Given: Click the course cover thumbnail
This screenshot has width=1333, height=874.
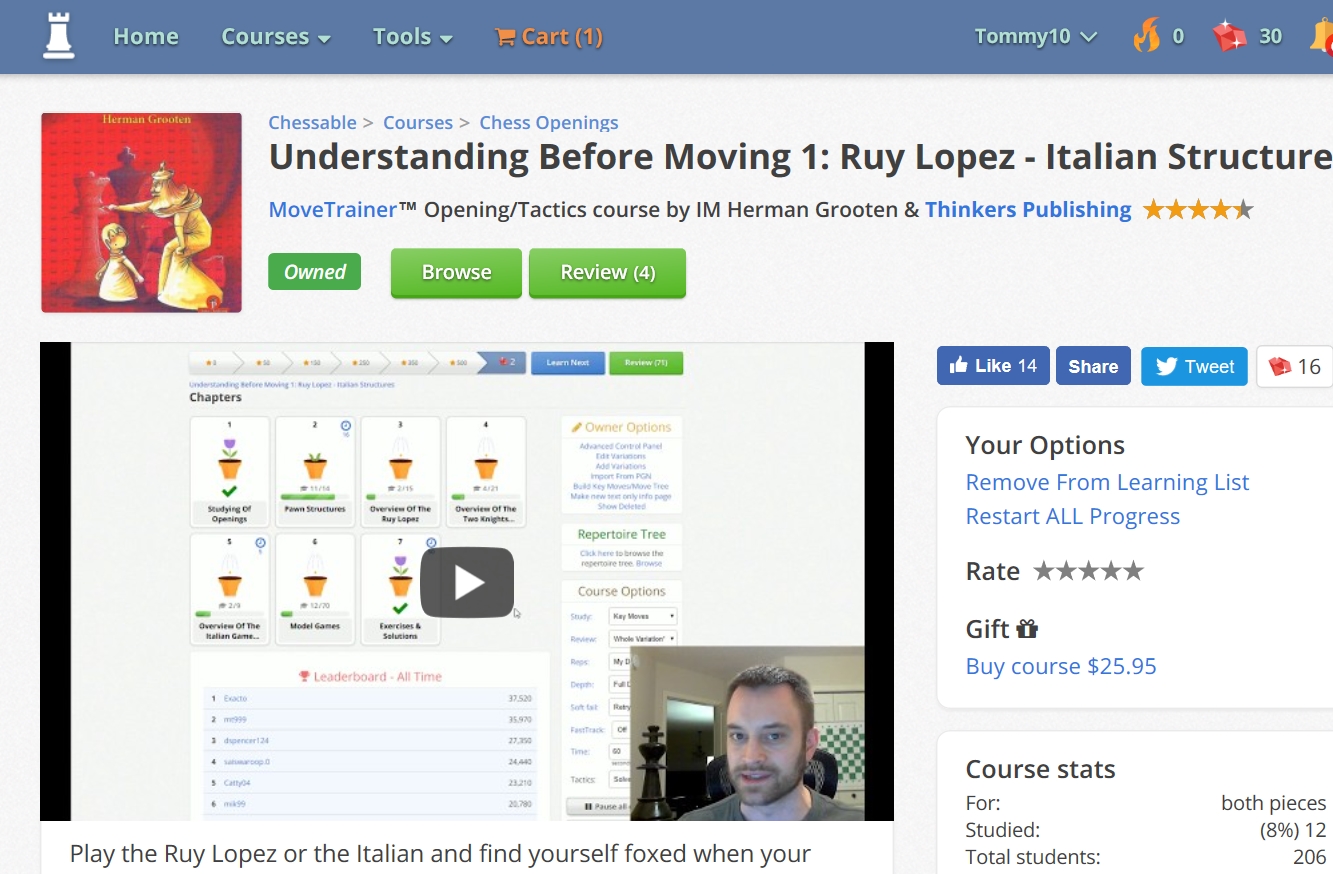Looking at the screenshot, I should coord(141,212).
